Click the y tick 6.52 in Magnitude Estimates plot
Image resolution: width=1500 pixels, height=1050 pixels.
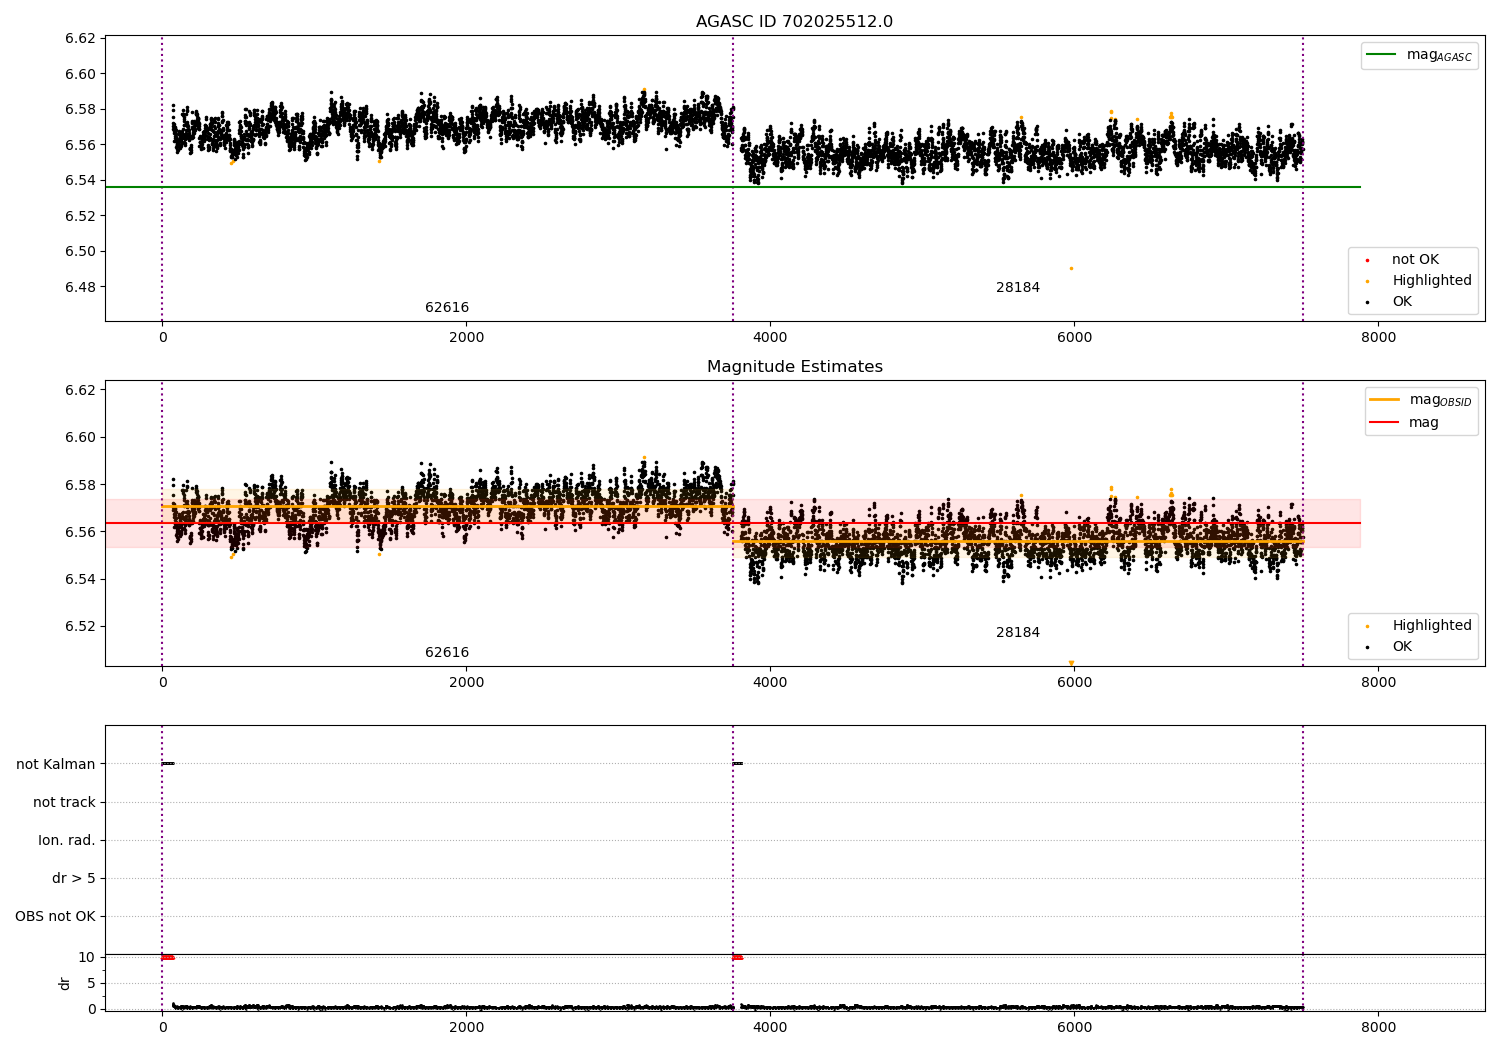coord(80,627)
